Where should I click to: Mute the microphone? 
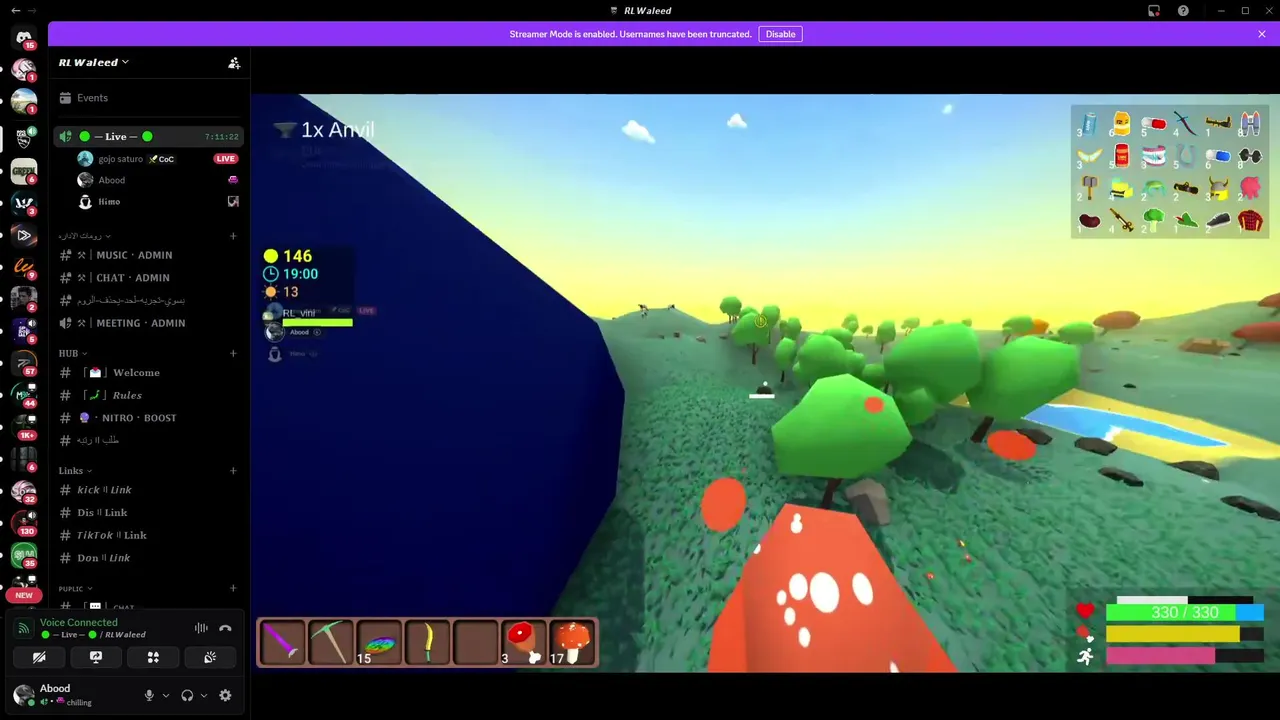tap(149, 695)
